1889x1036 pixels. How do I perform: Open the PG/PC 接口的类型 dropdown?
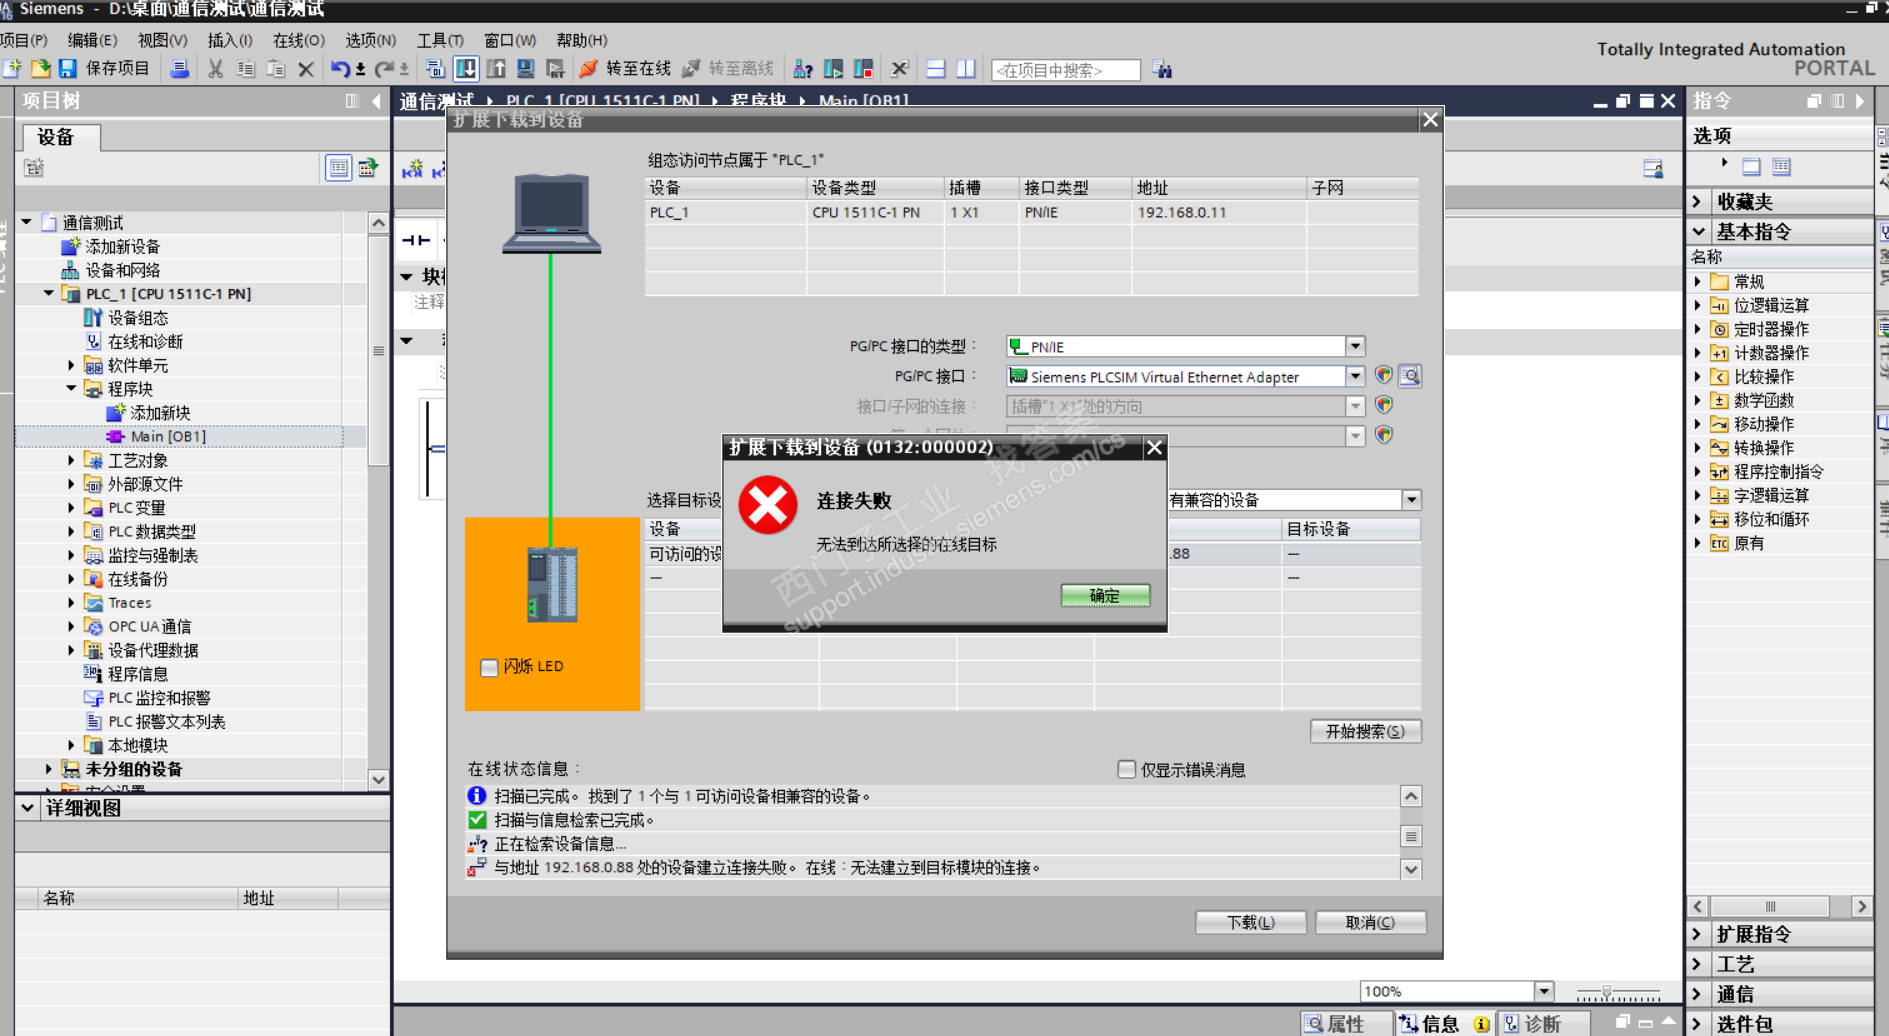[1355, 346]
